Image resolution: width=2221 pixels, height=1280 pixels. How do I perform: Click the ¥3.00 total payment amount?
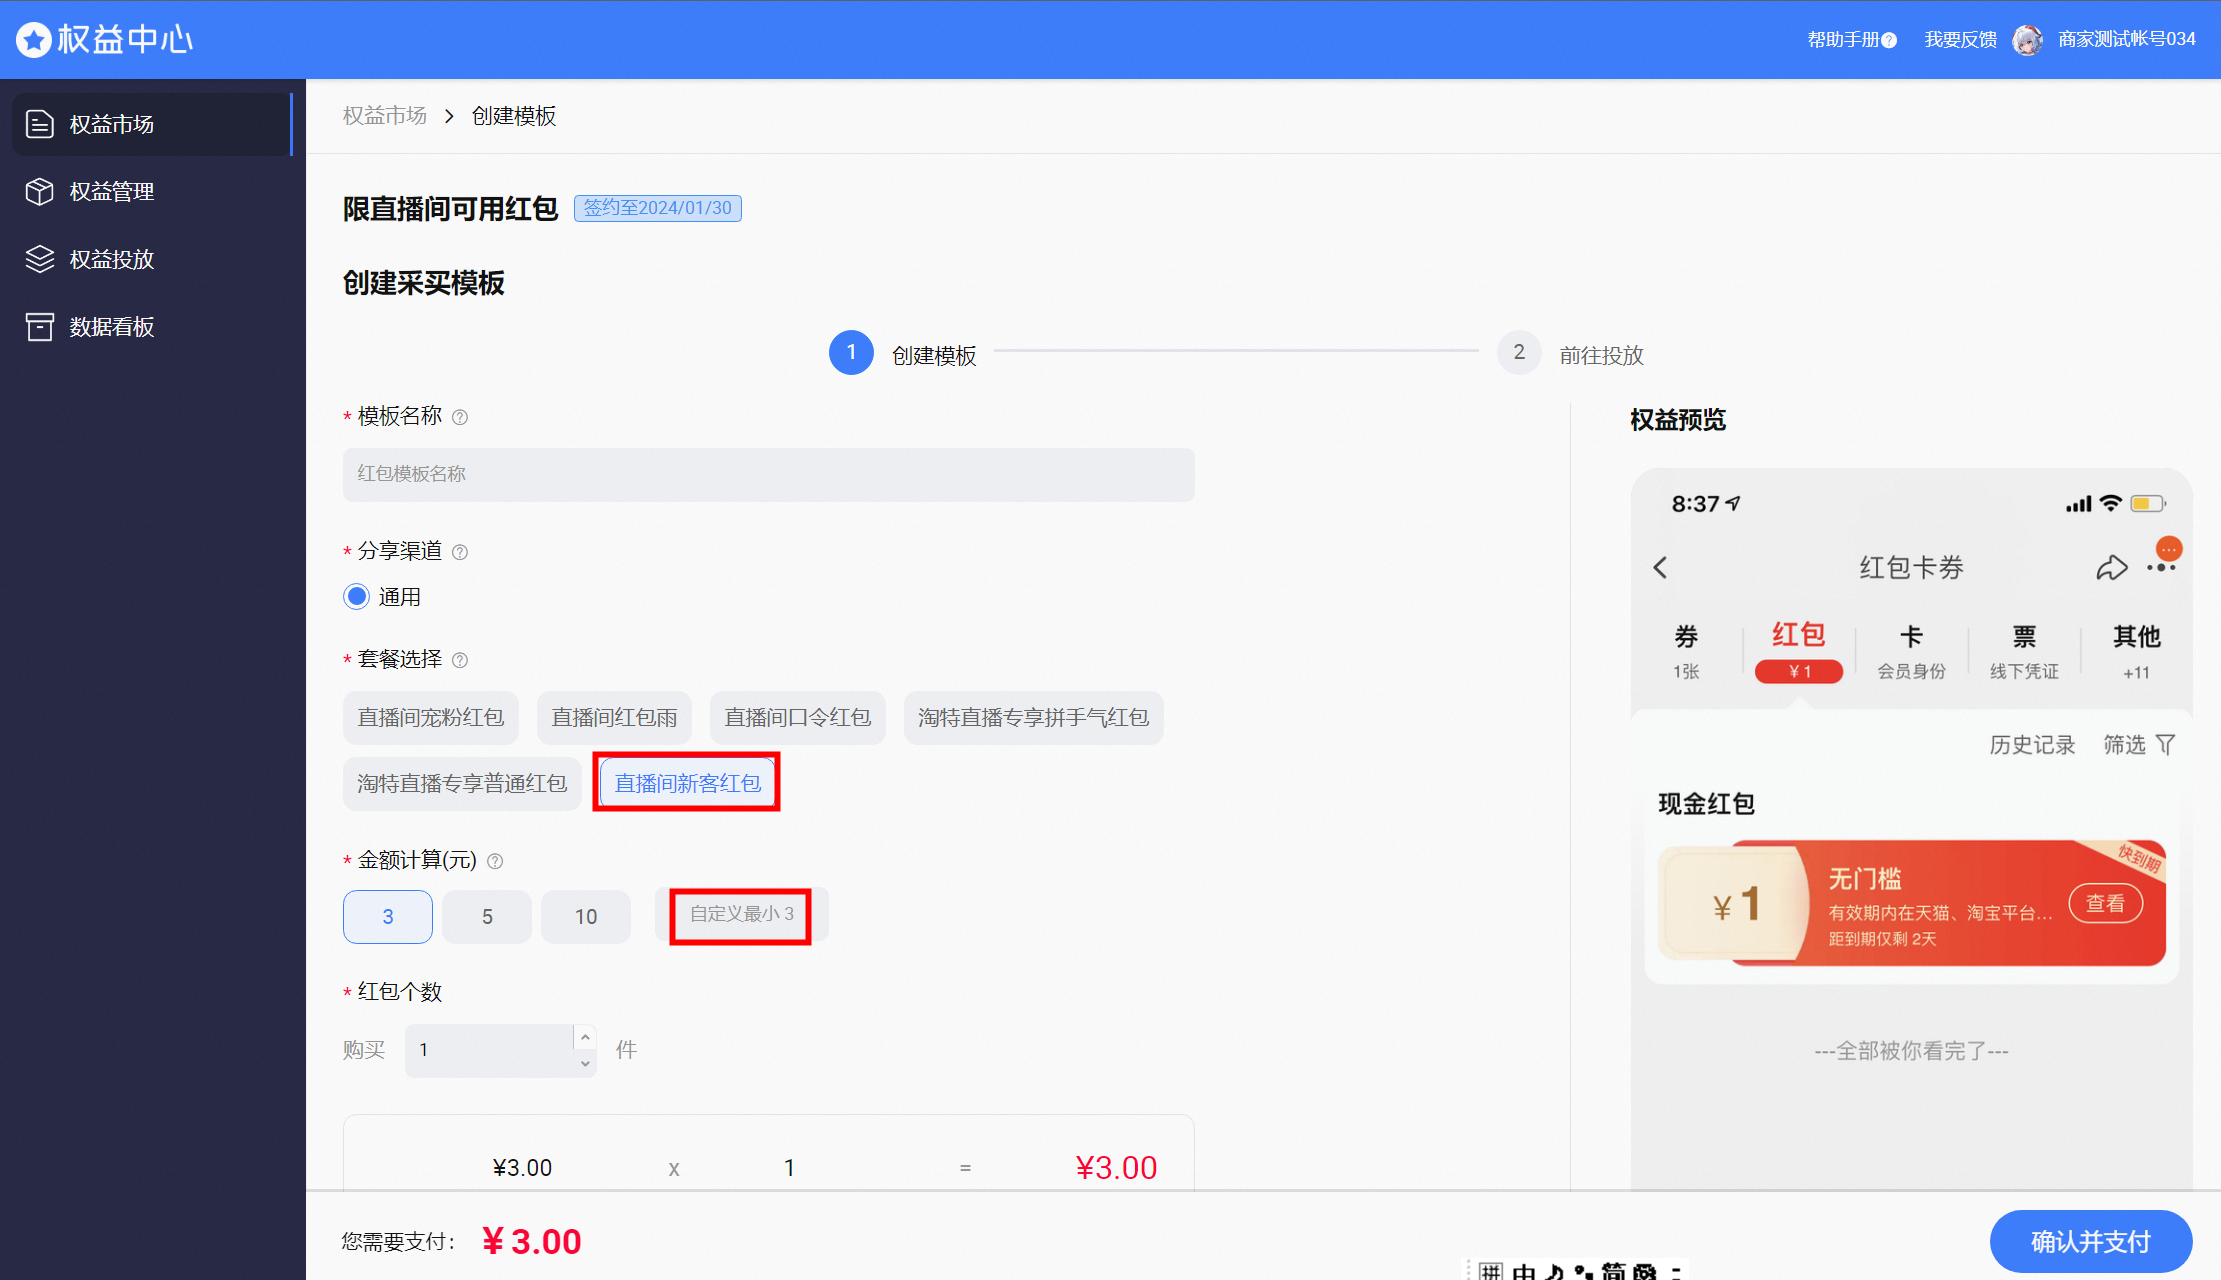[x=531, y=1242]
